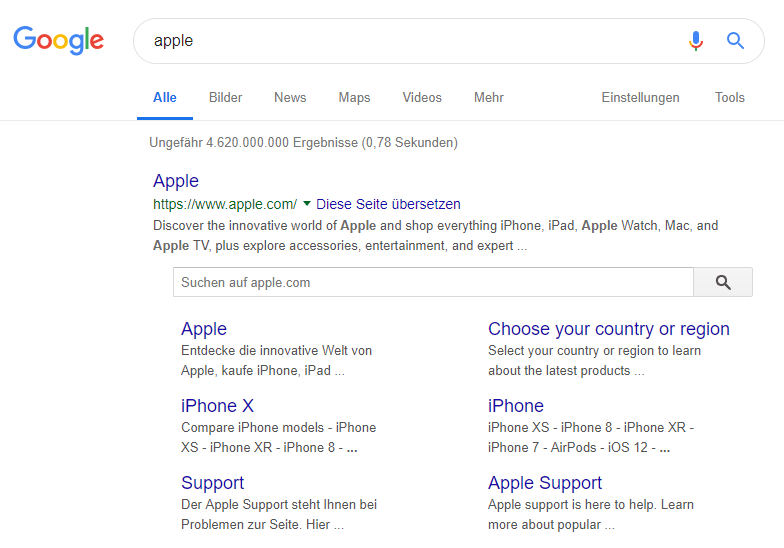
Task: Open the iPhone X sitelink
Action: coord(218,406)
